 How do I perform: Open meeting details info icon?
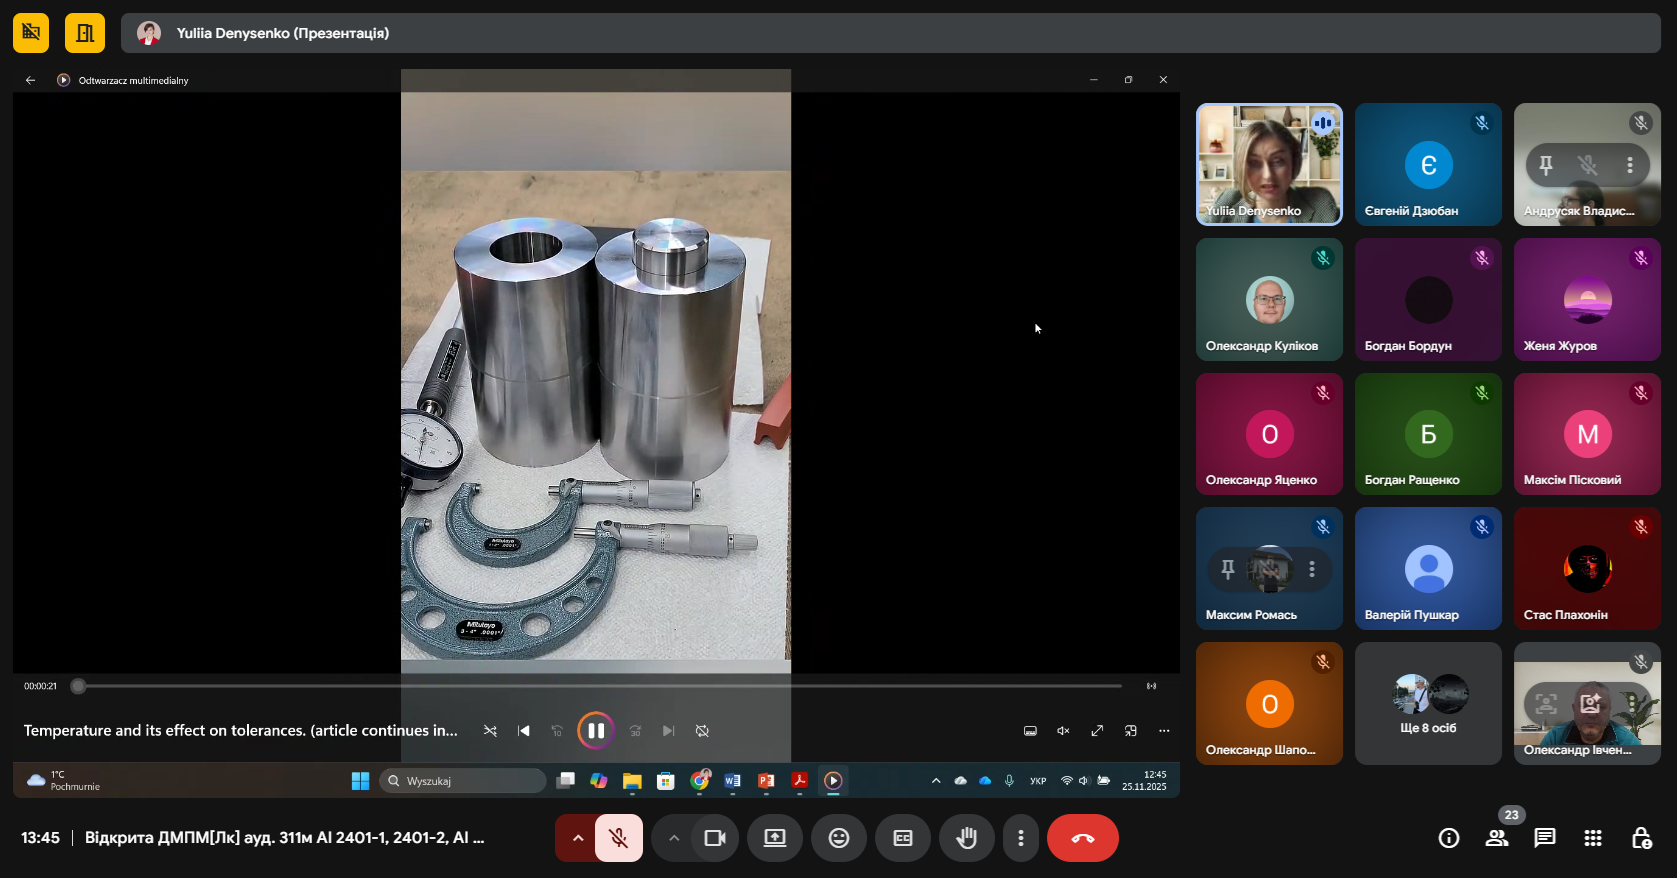click(x=1448, y=838)
